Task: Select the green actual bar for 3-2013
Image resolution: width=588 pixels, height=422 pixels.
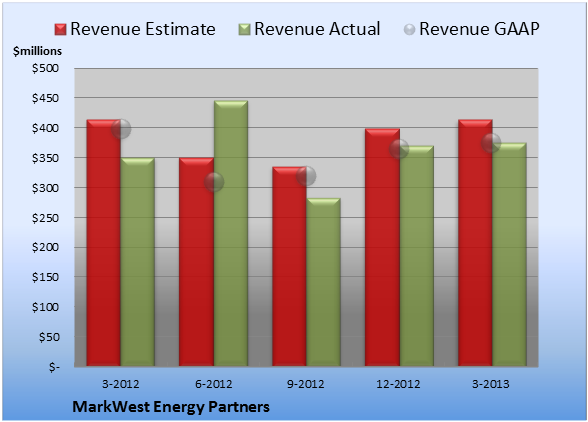Action: point(509,254)
